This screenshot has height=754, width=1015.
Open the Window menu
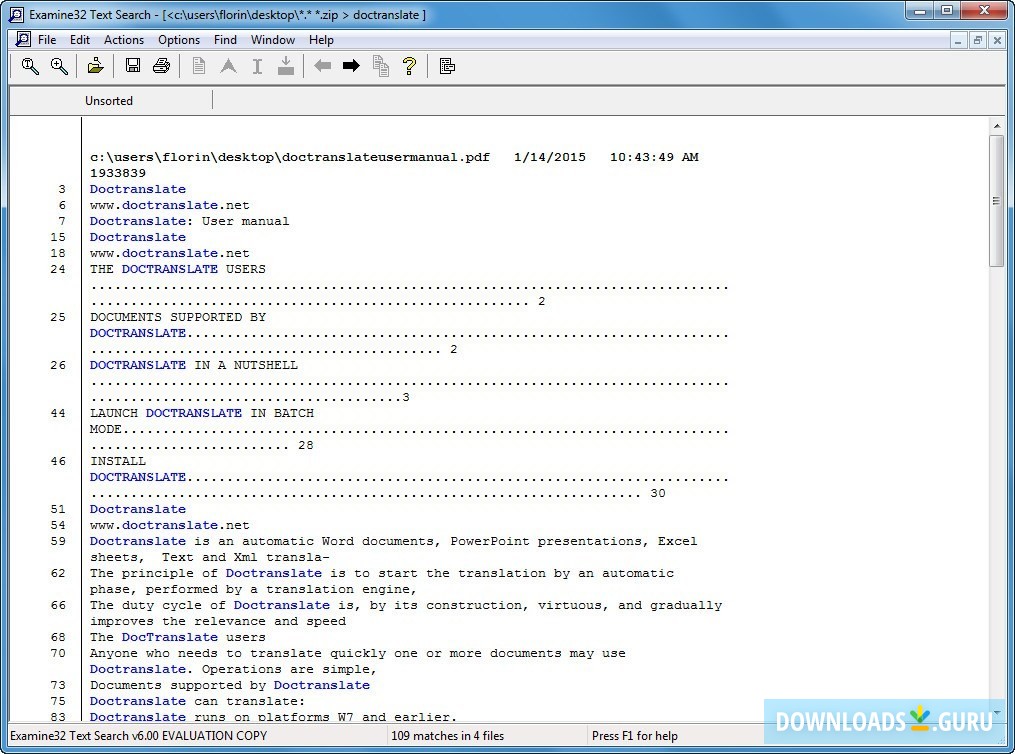272,40
